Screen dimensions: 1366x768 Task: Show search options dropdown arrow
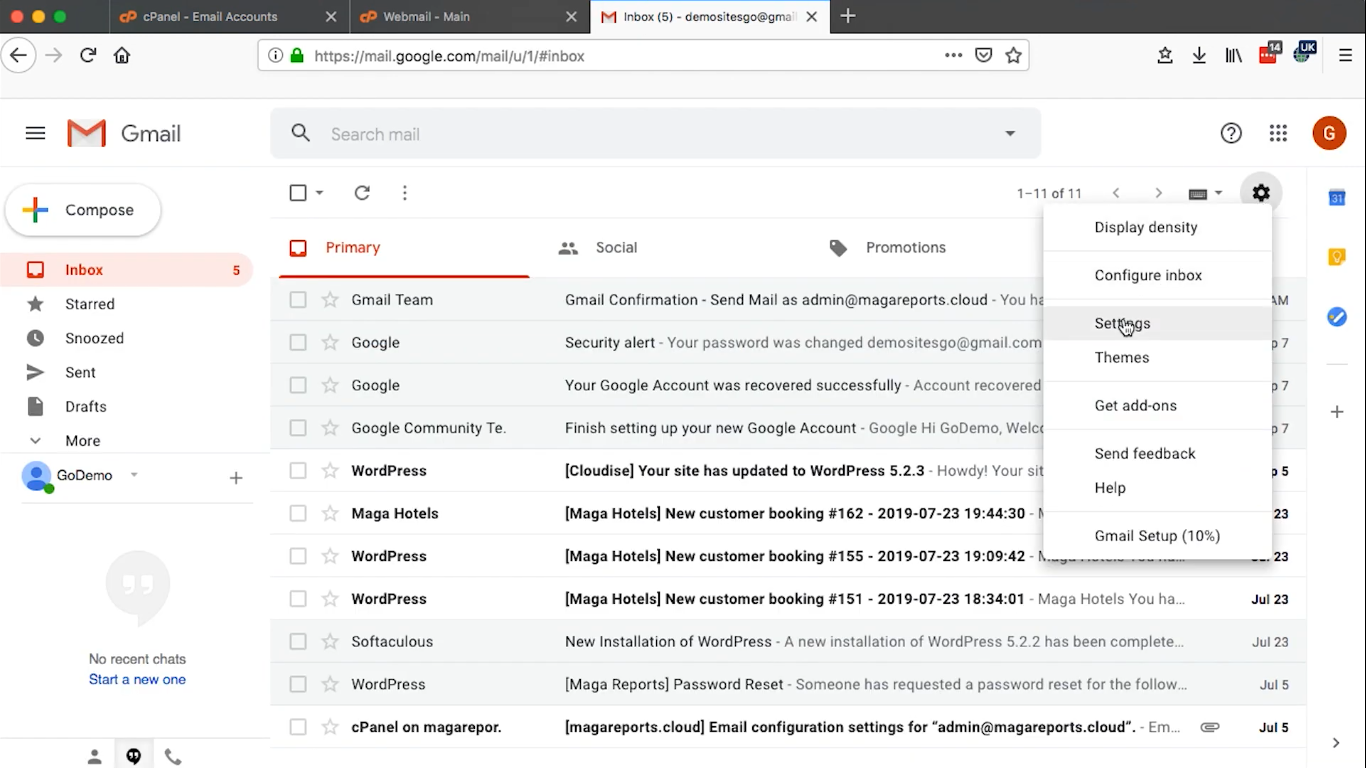click(x=1010, y=134)
